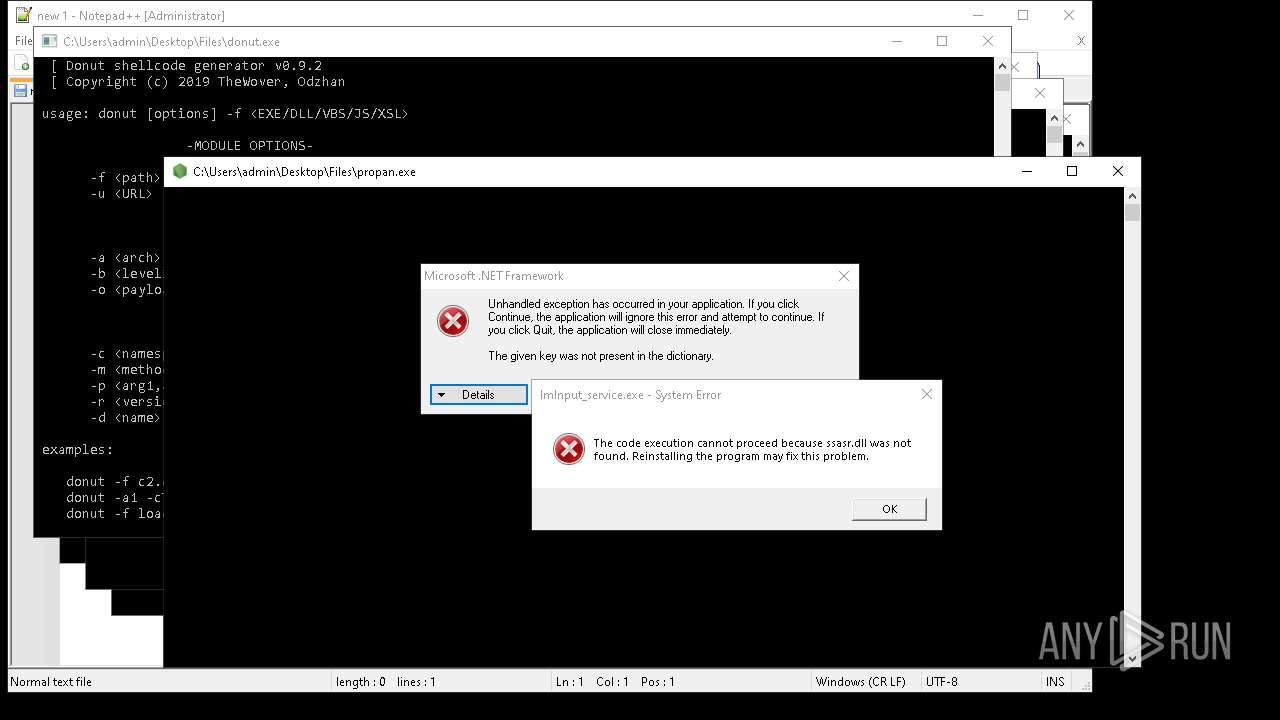This screenshot has height=720, width=1280.
Task: Close the donut.exe console window
Action: 988,41
